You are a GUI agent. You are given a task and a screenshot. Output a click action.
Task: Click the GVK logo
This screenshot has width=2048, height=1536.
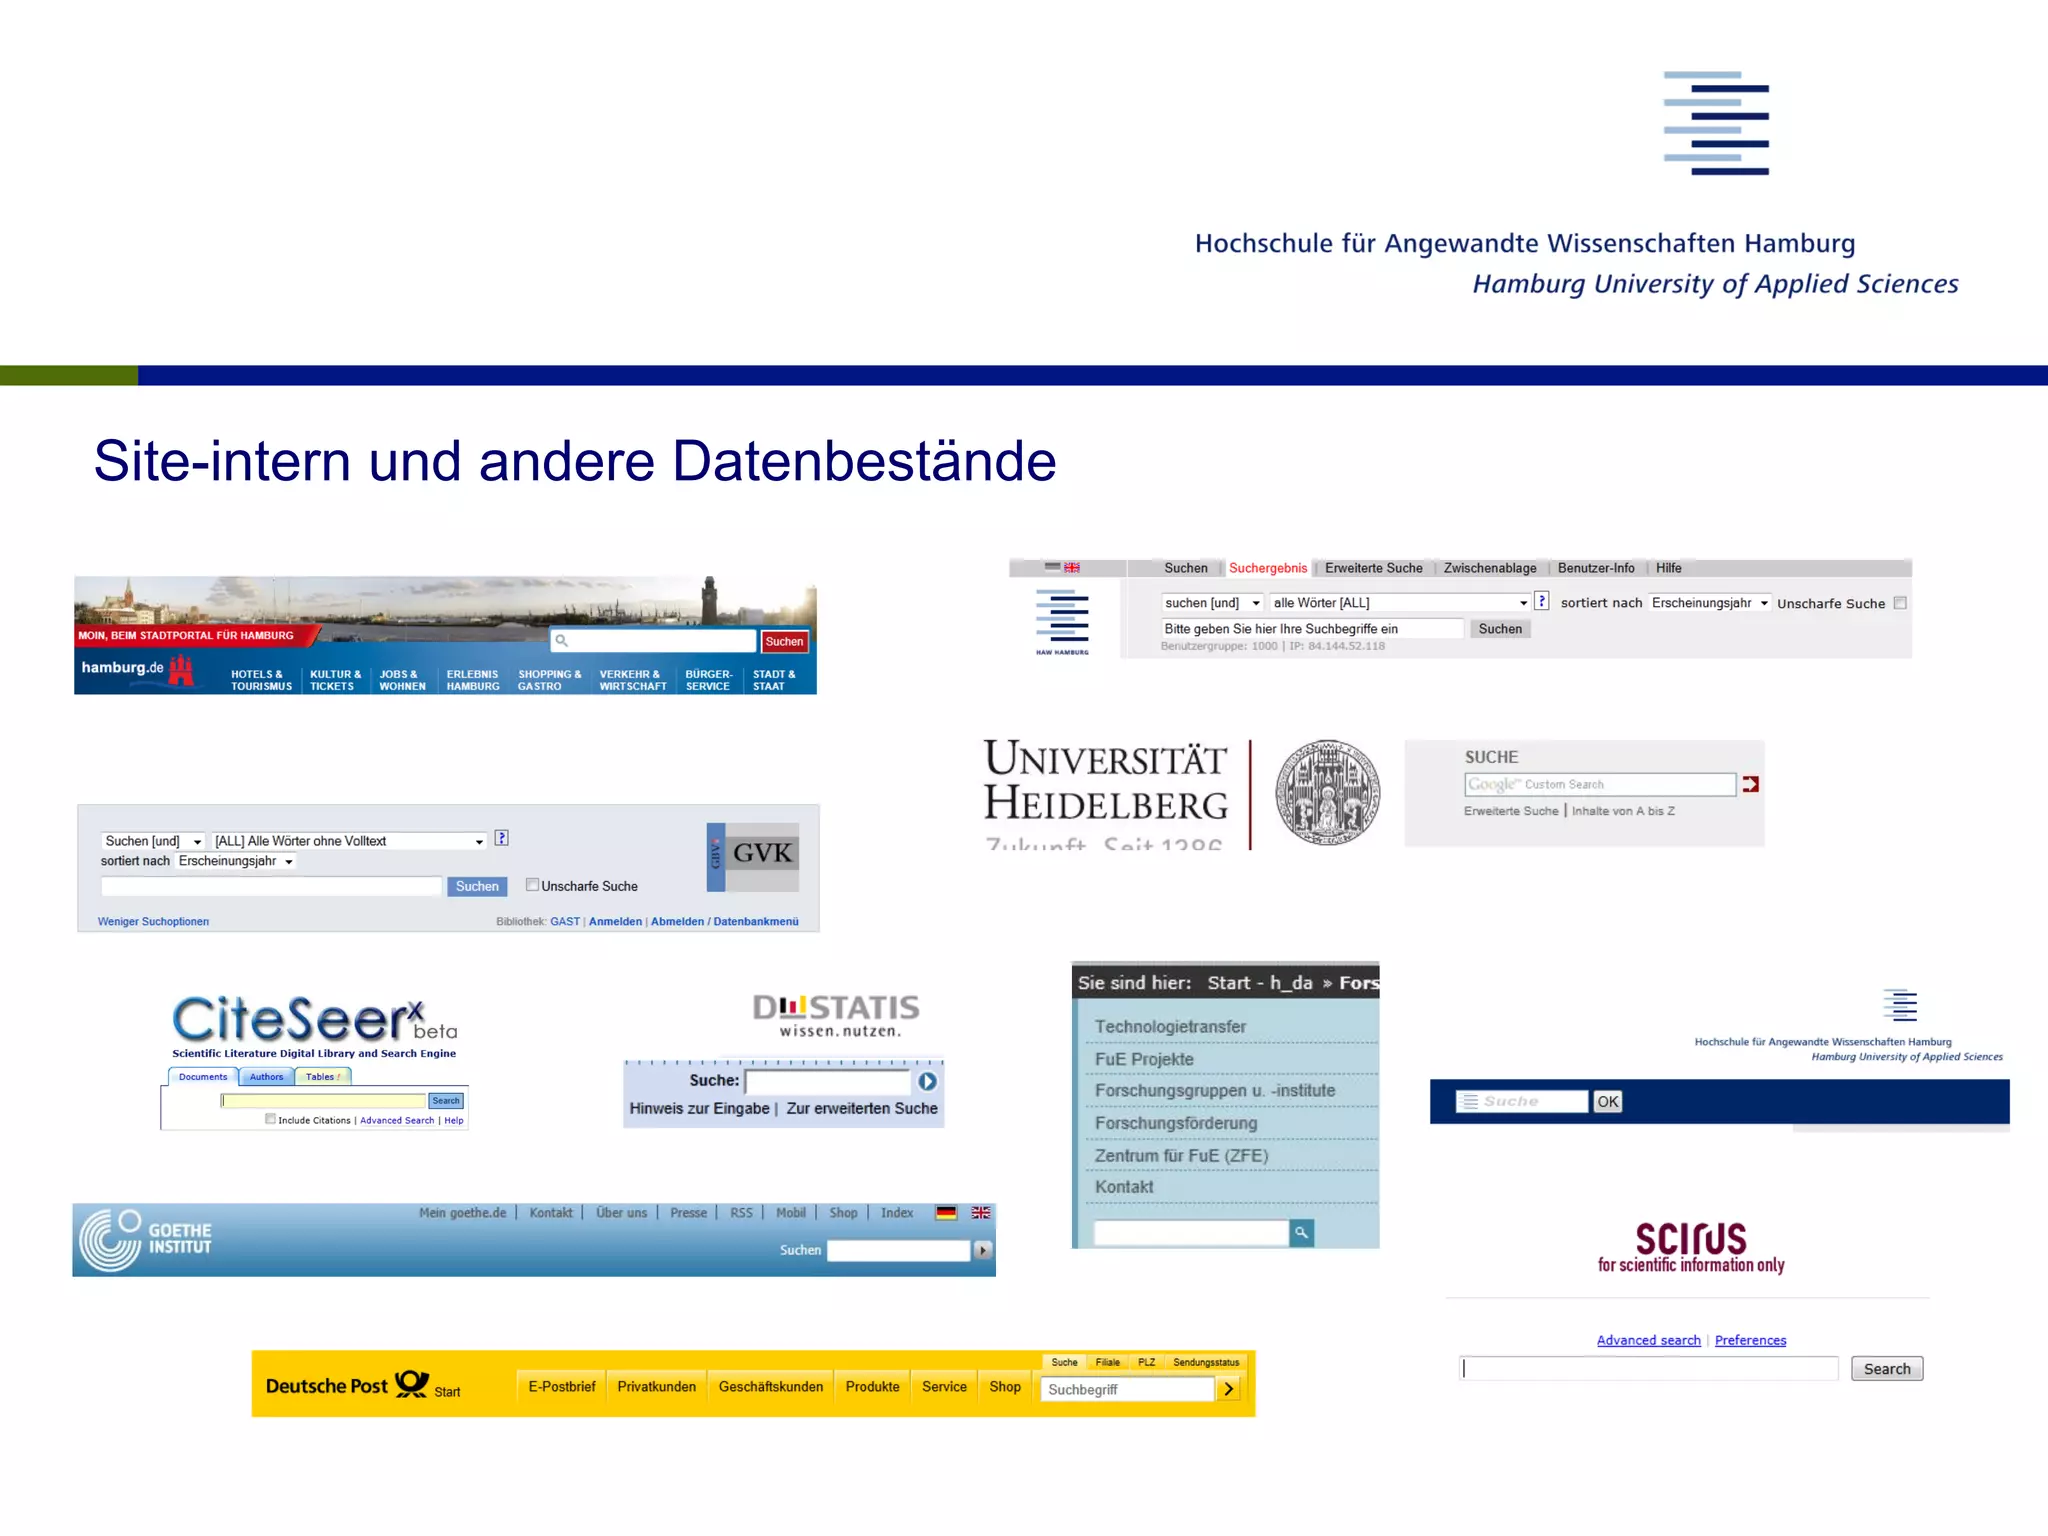coord(753,857)
